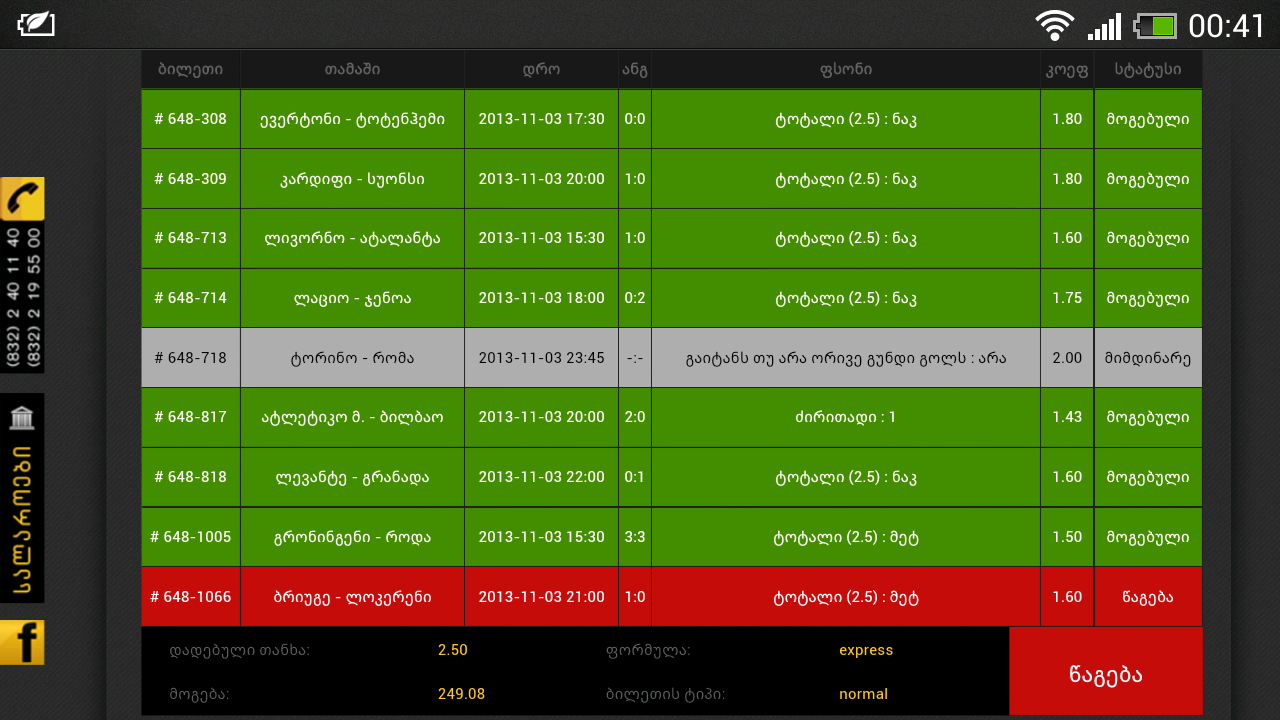Tap the Wi-Fi status icon
Image resolution: width=1280 pixels, height=720 pixels.
(1054, 25)
